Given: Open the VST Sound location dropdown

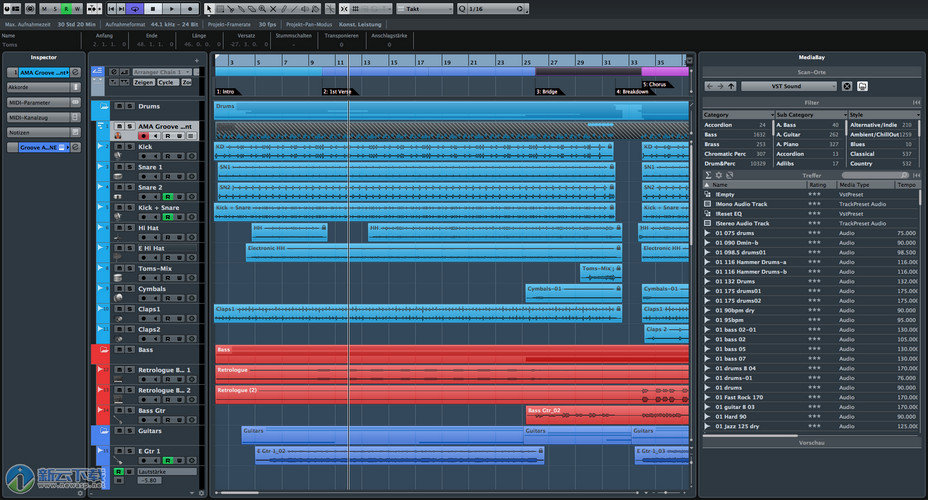Looking at the screenshot, I should pos(789,86).
